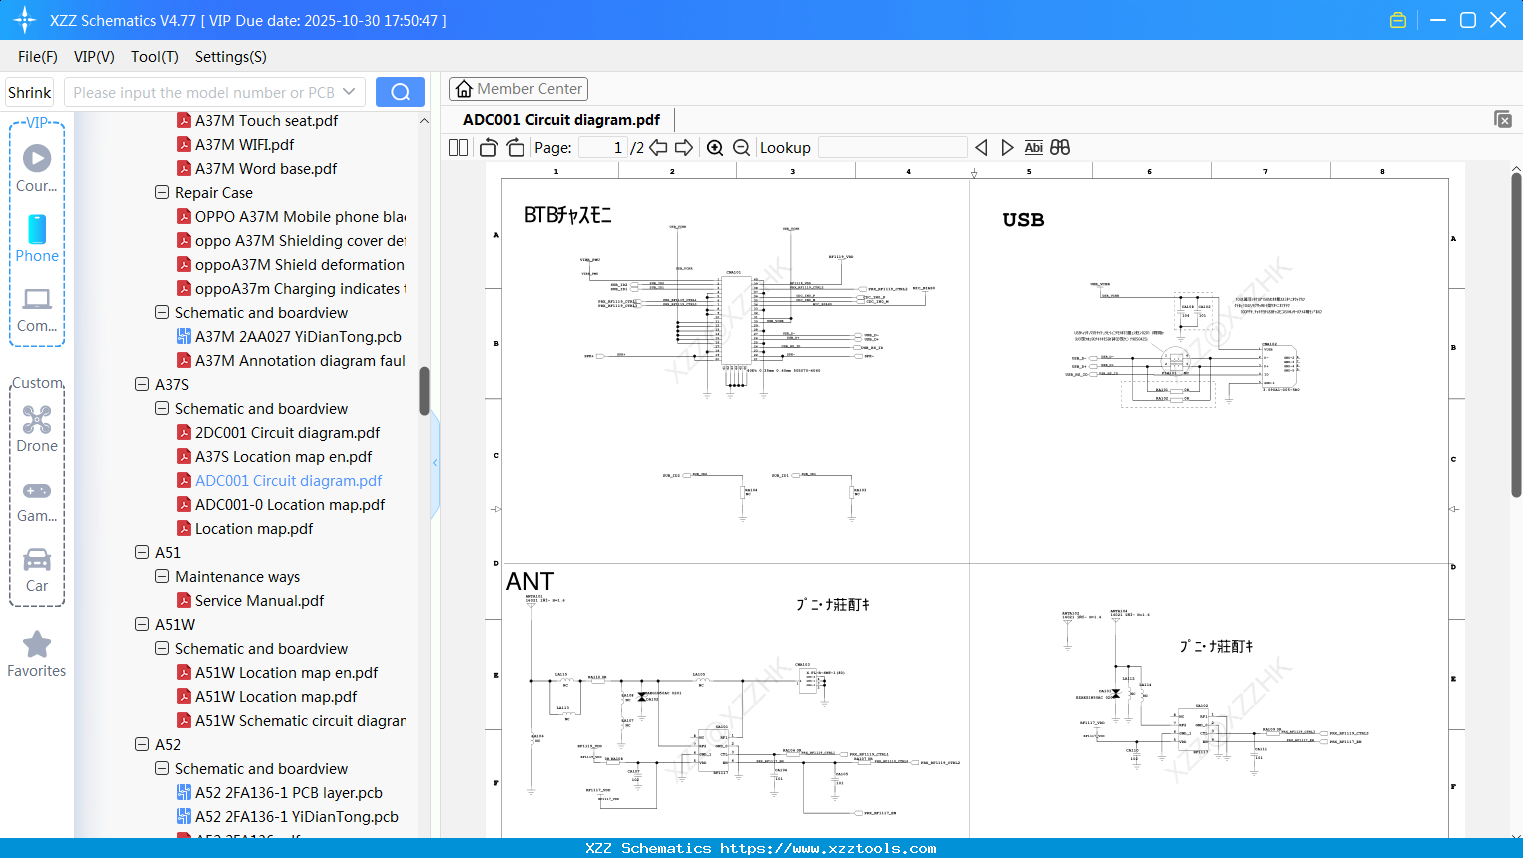Image resolution: width=1523 pixels, height=858 pixels.
Task: Click the document vertical scrollbar thumb
Action: (1516, 335)
